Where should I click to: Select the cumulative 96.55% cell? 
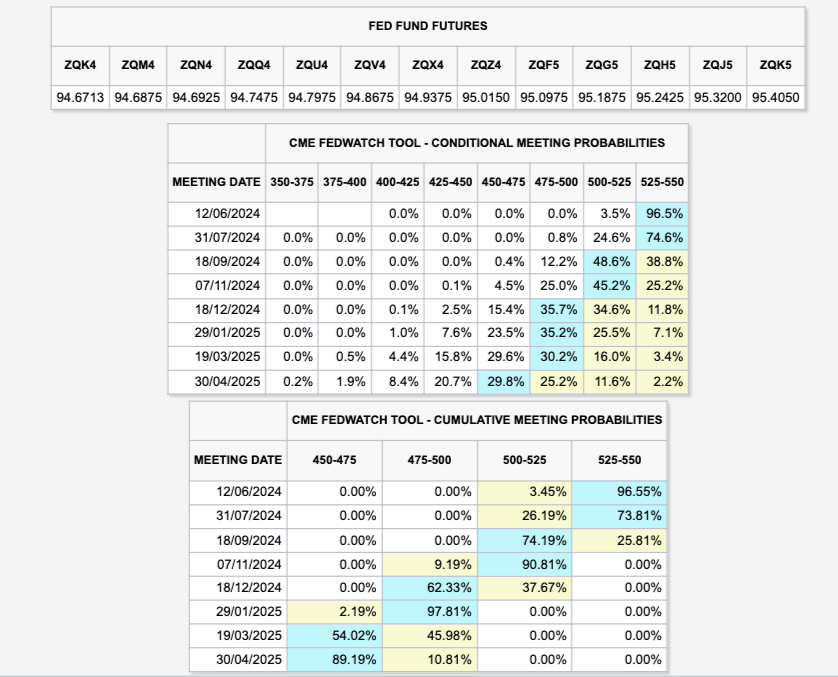[x=618, y=492]
